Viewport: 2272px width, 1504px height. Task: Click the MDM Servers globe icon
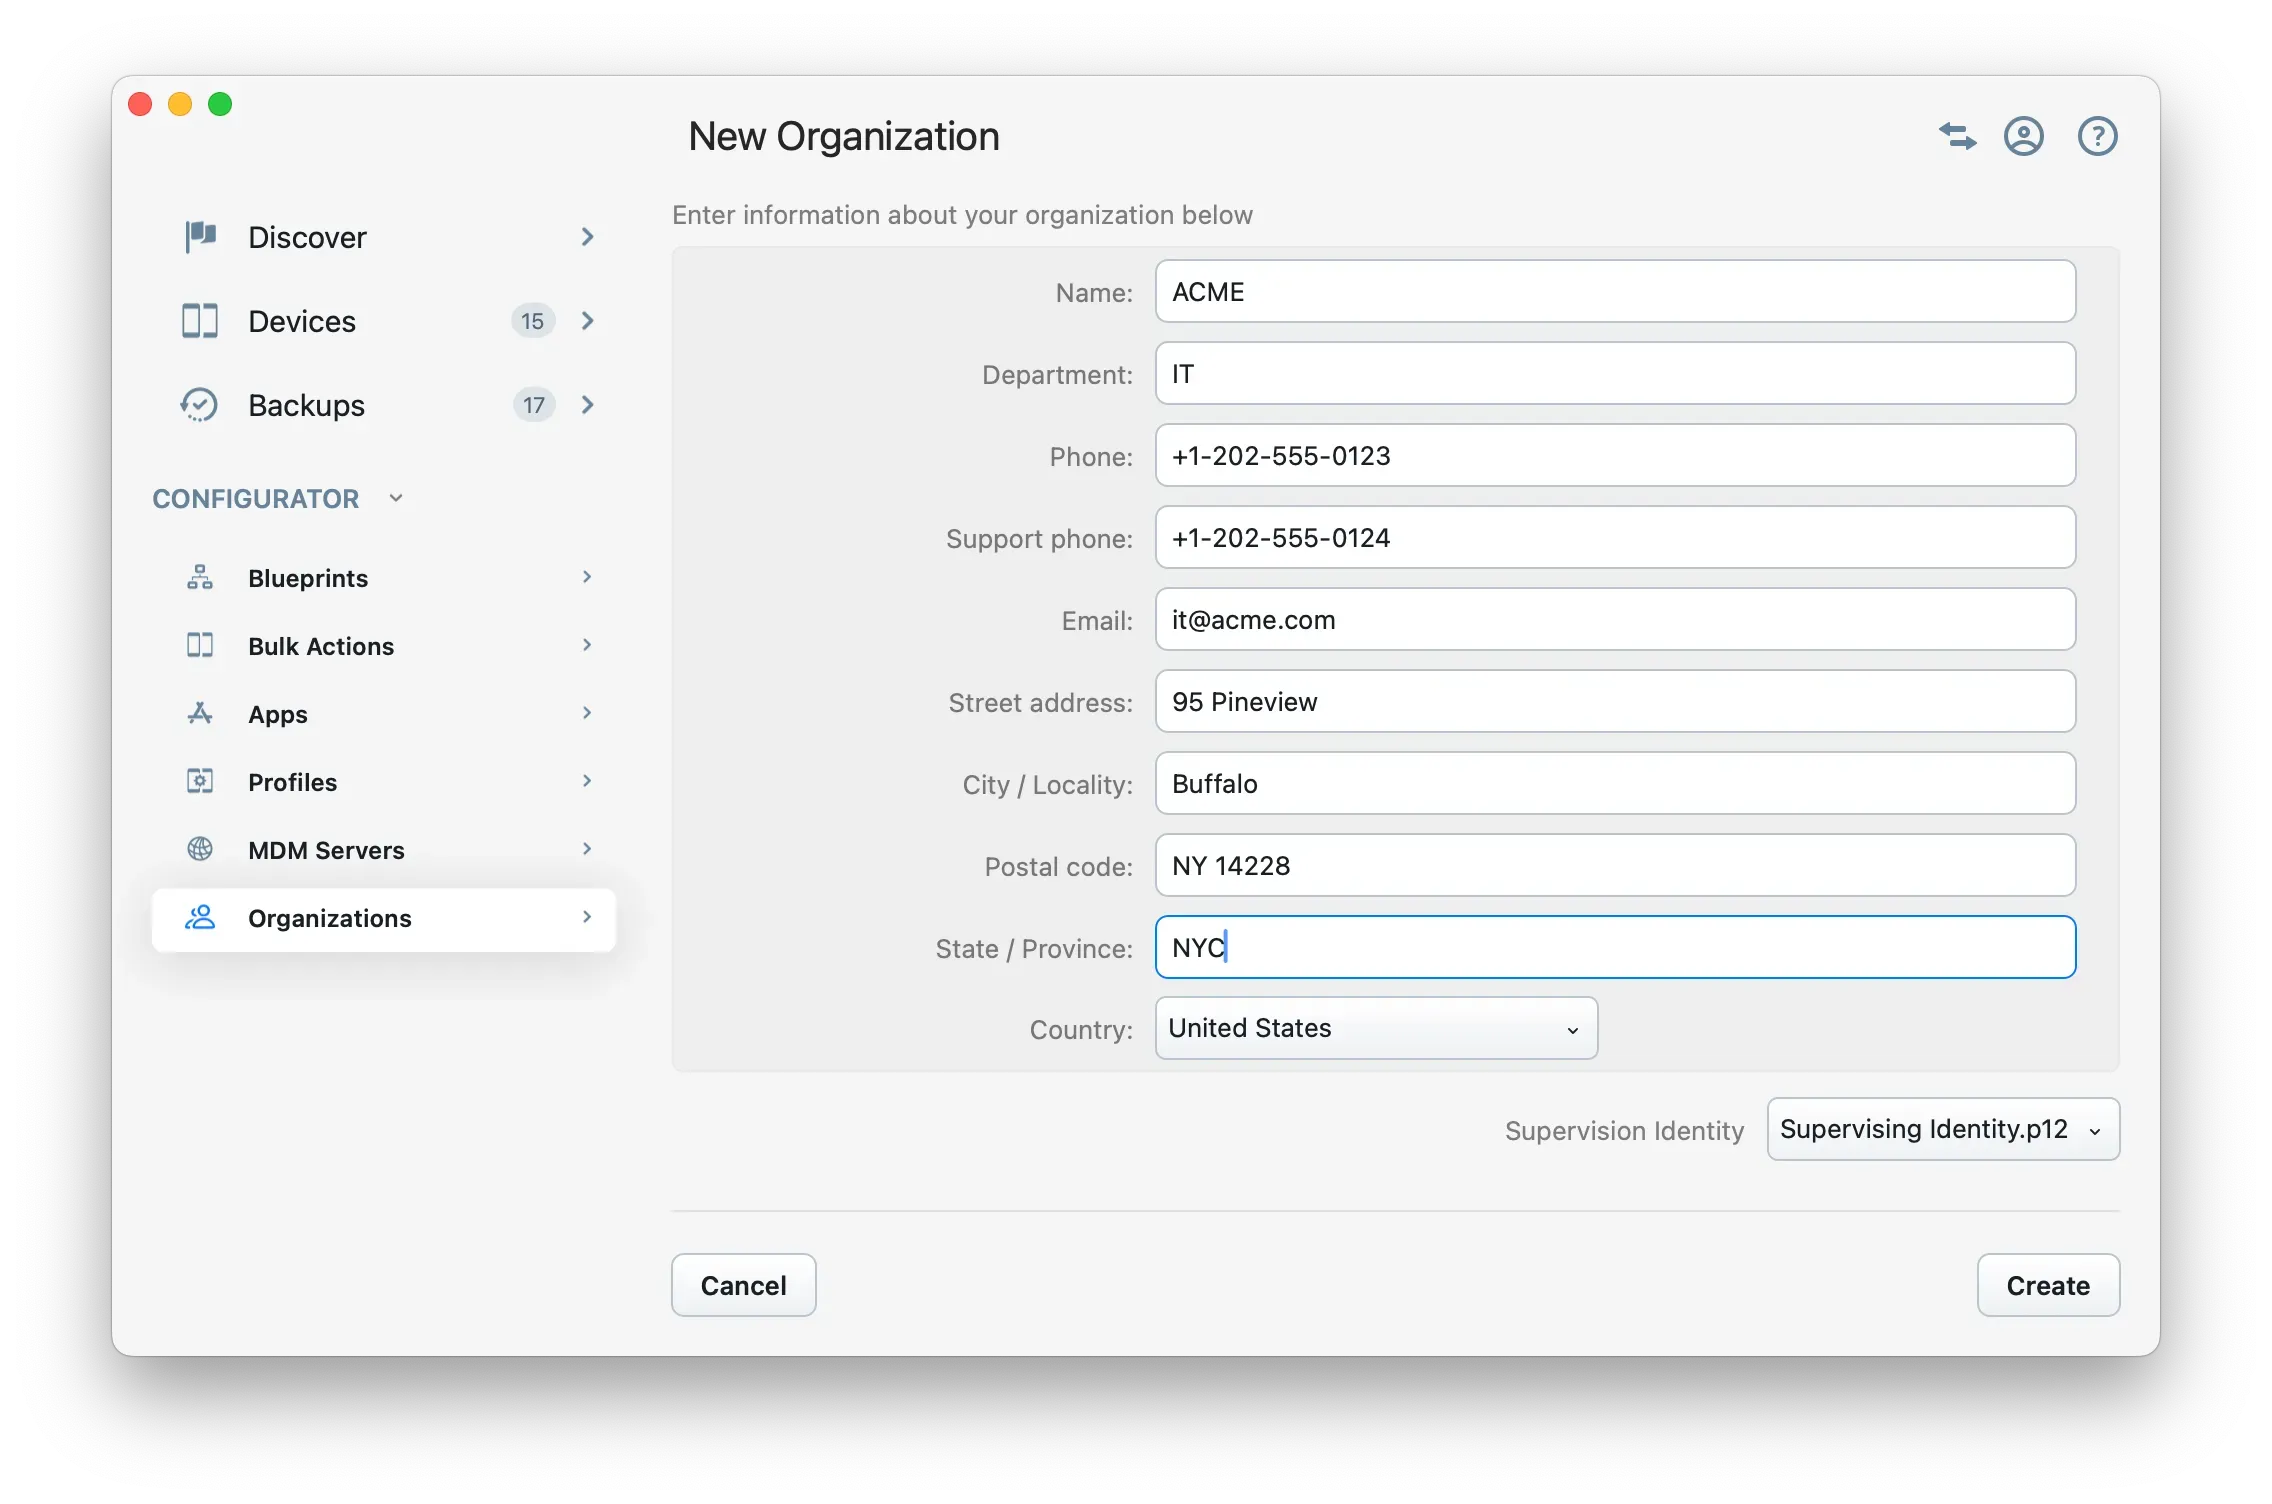200,849
